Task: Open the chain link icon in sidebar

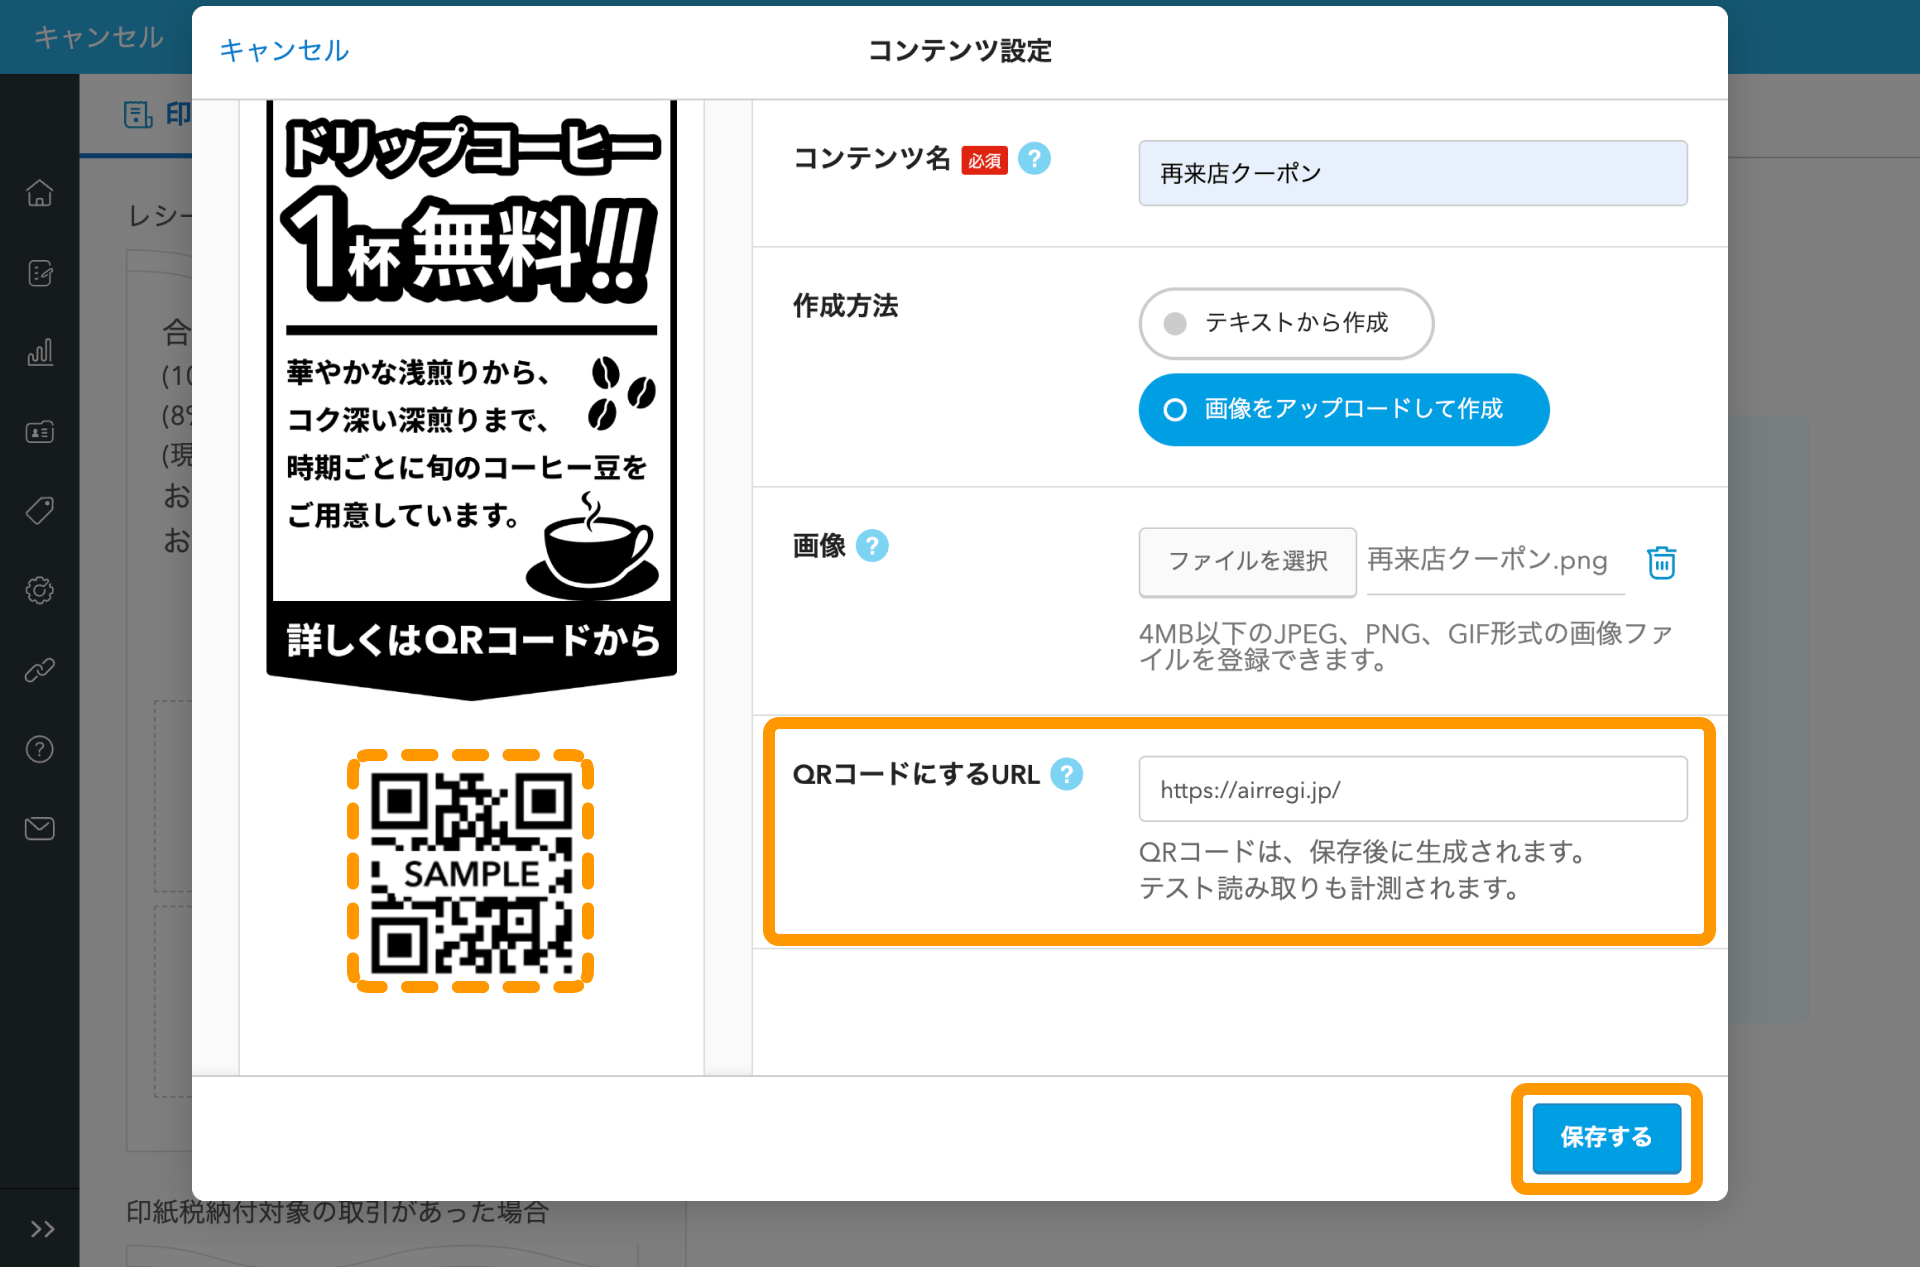Action: pos(40,670)
